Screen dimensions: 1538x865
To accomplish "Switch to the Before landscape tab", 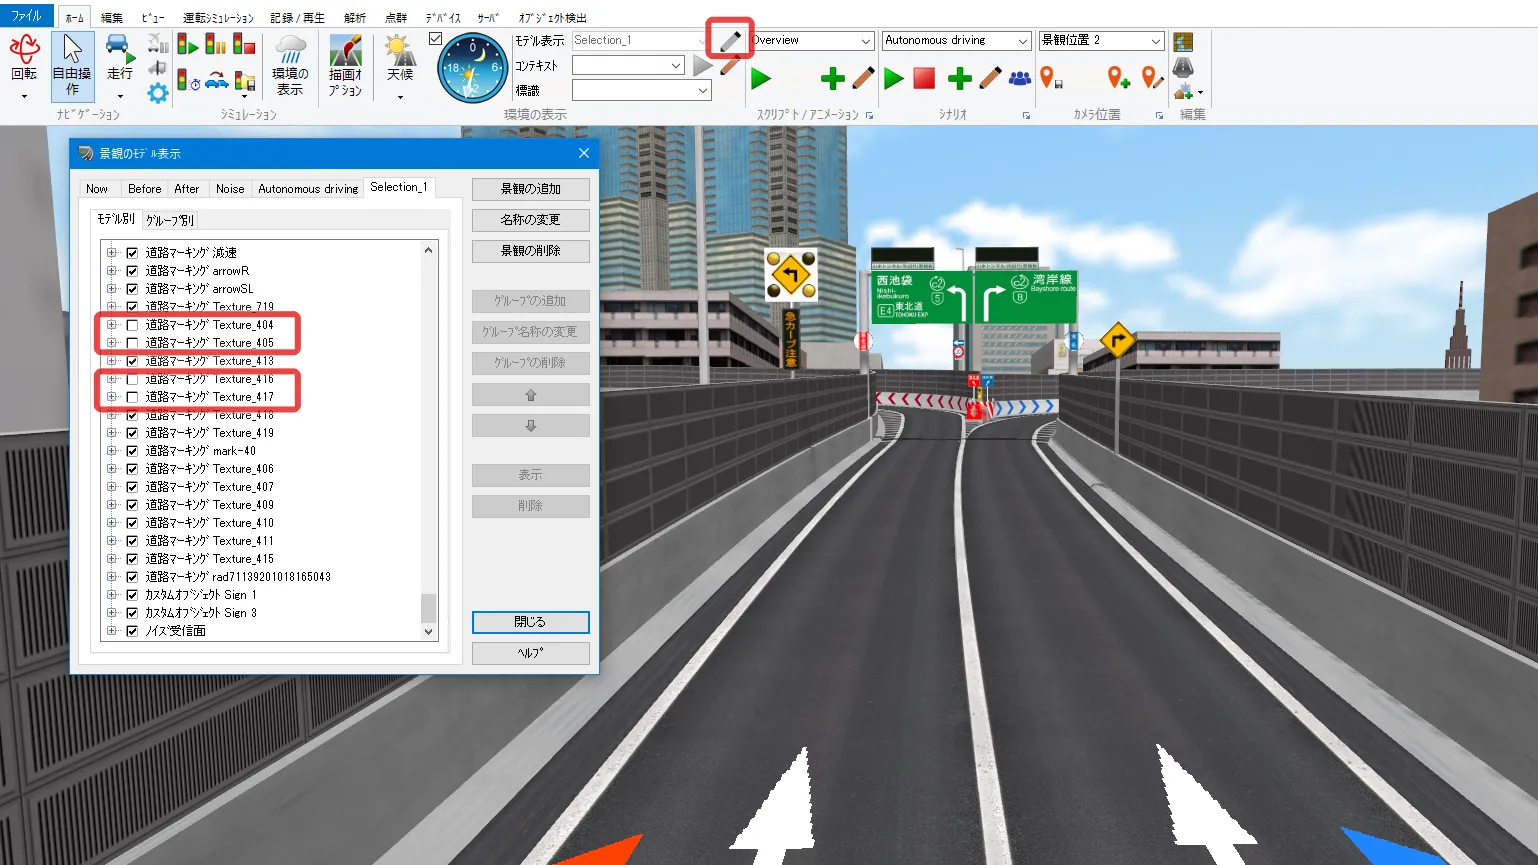I will click(144, 189).
